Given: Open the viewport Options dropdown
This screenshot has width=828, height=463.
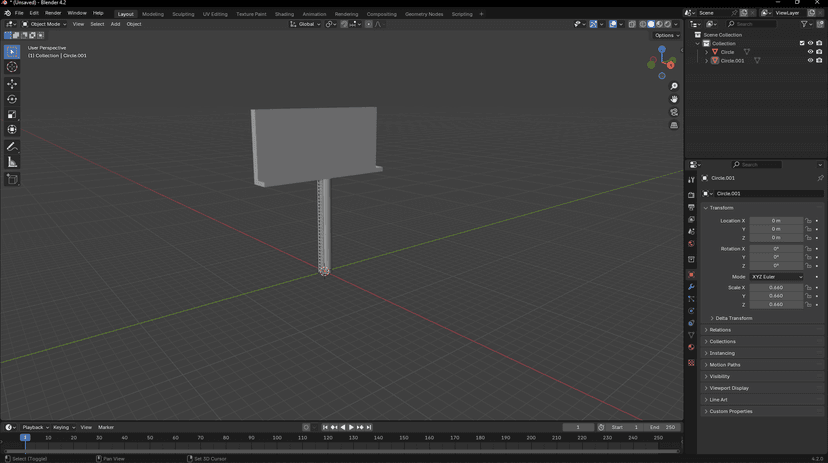Looking at the screenshot, I should tap(666, 35).
